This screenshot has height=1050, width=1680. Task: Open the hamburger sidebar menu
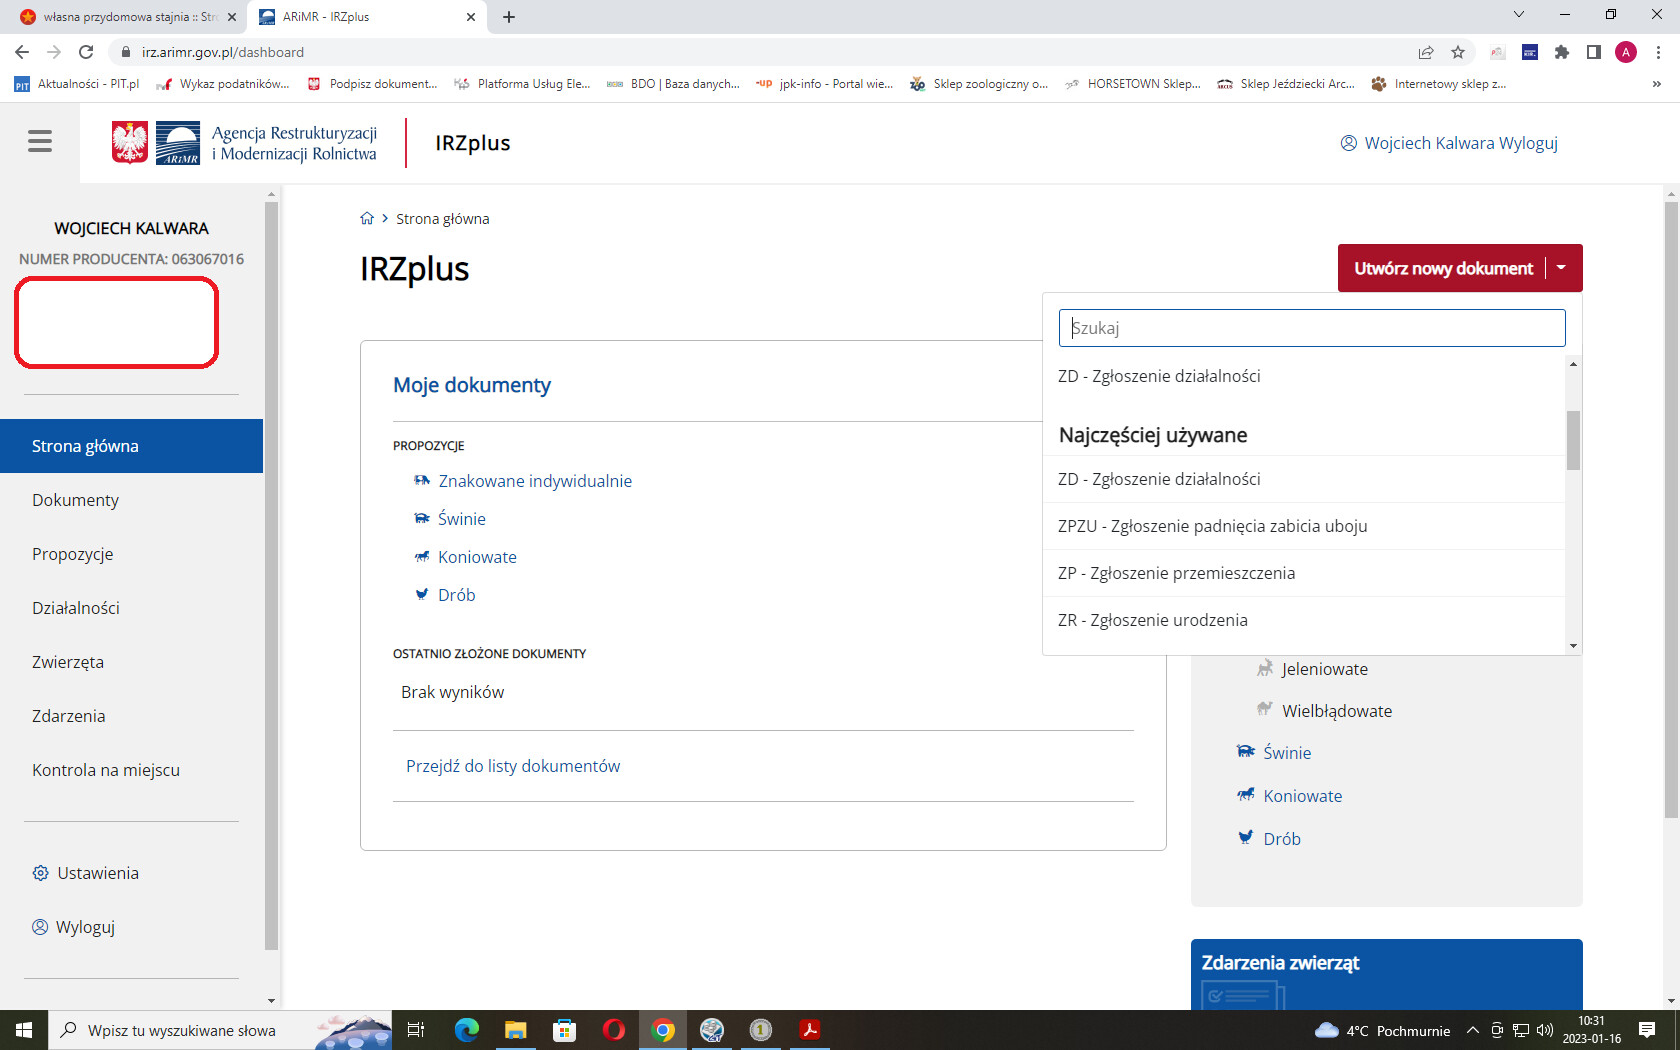coord(40,142)
